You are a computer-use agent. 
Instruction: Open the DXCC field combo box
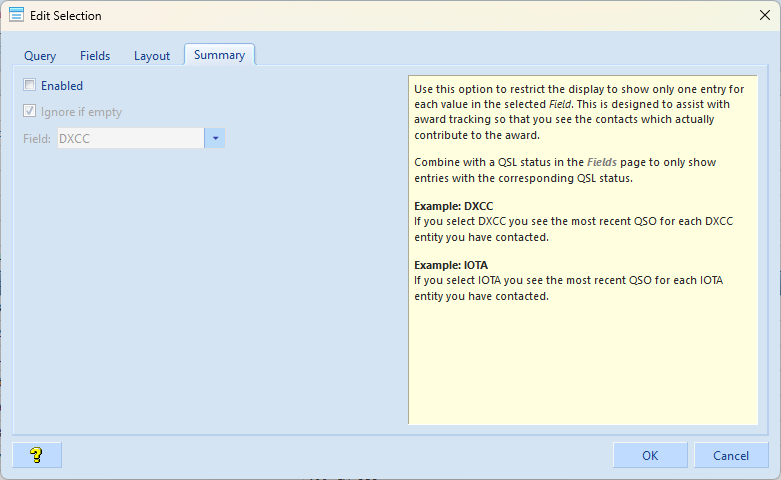pyautogui.click(x=131, y=138)
